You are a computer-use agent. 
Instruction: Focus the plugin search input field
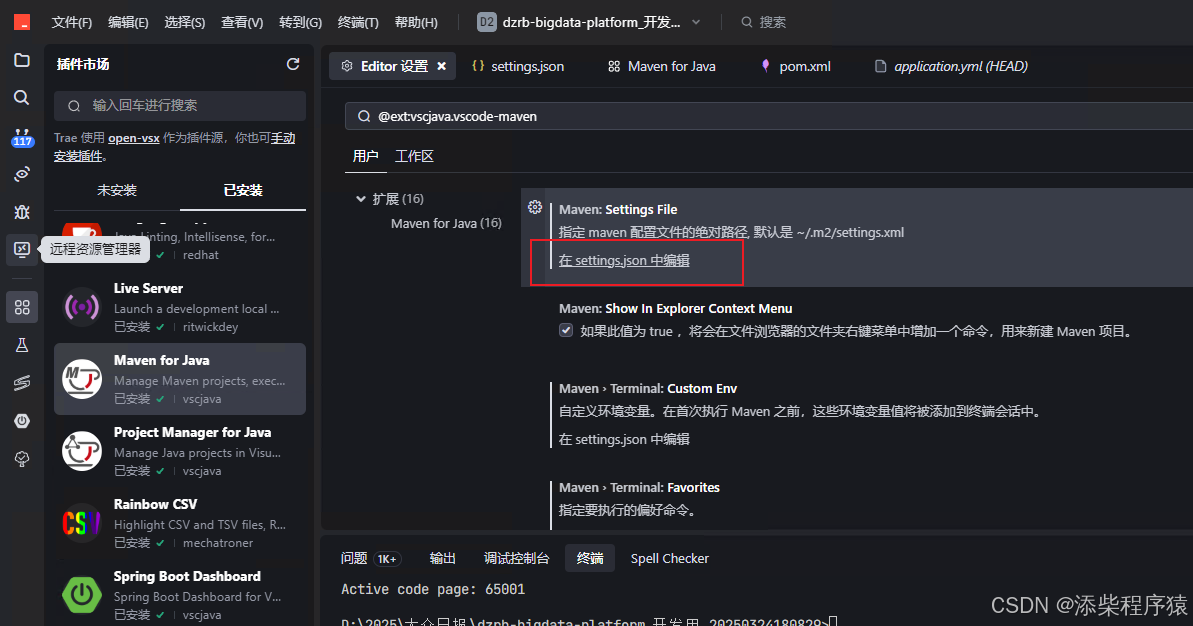point(180,106)
